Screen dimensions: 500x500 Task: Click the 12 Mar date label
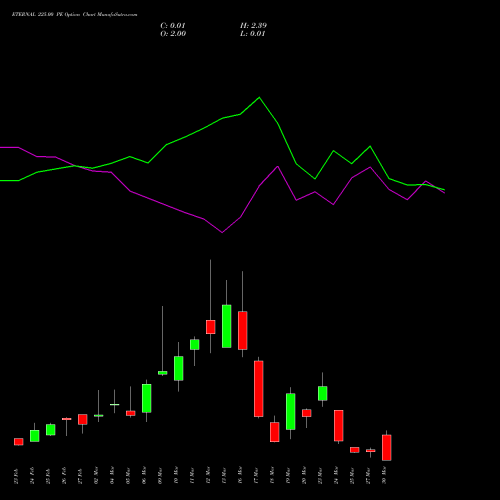coord(208,475)
